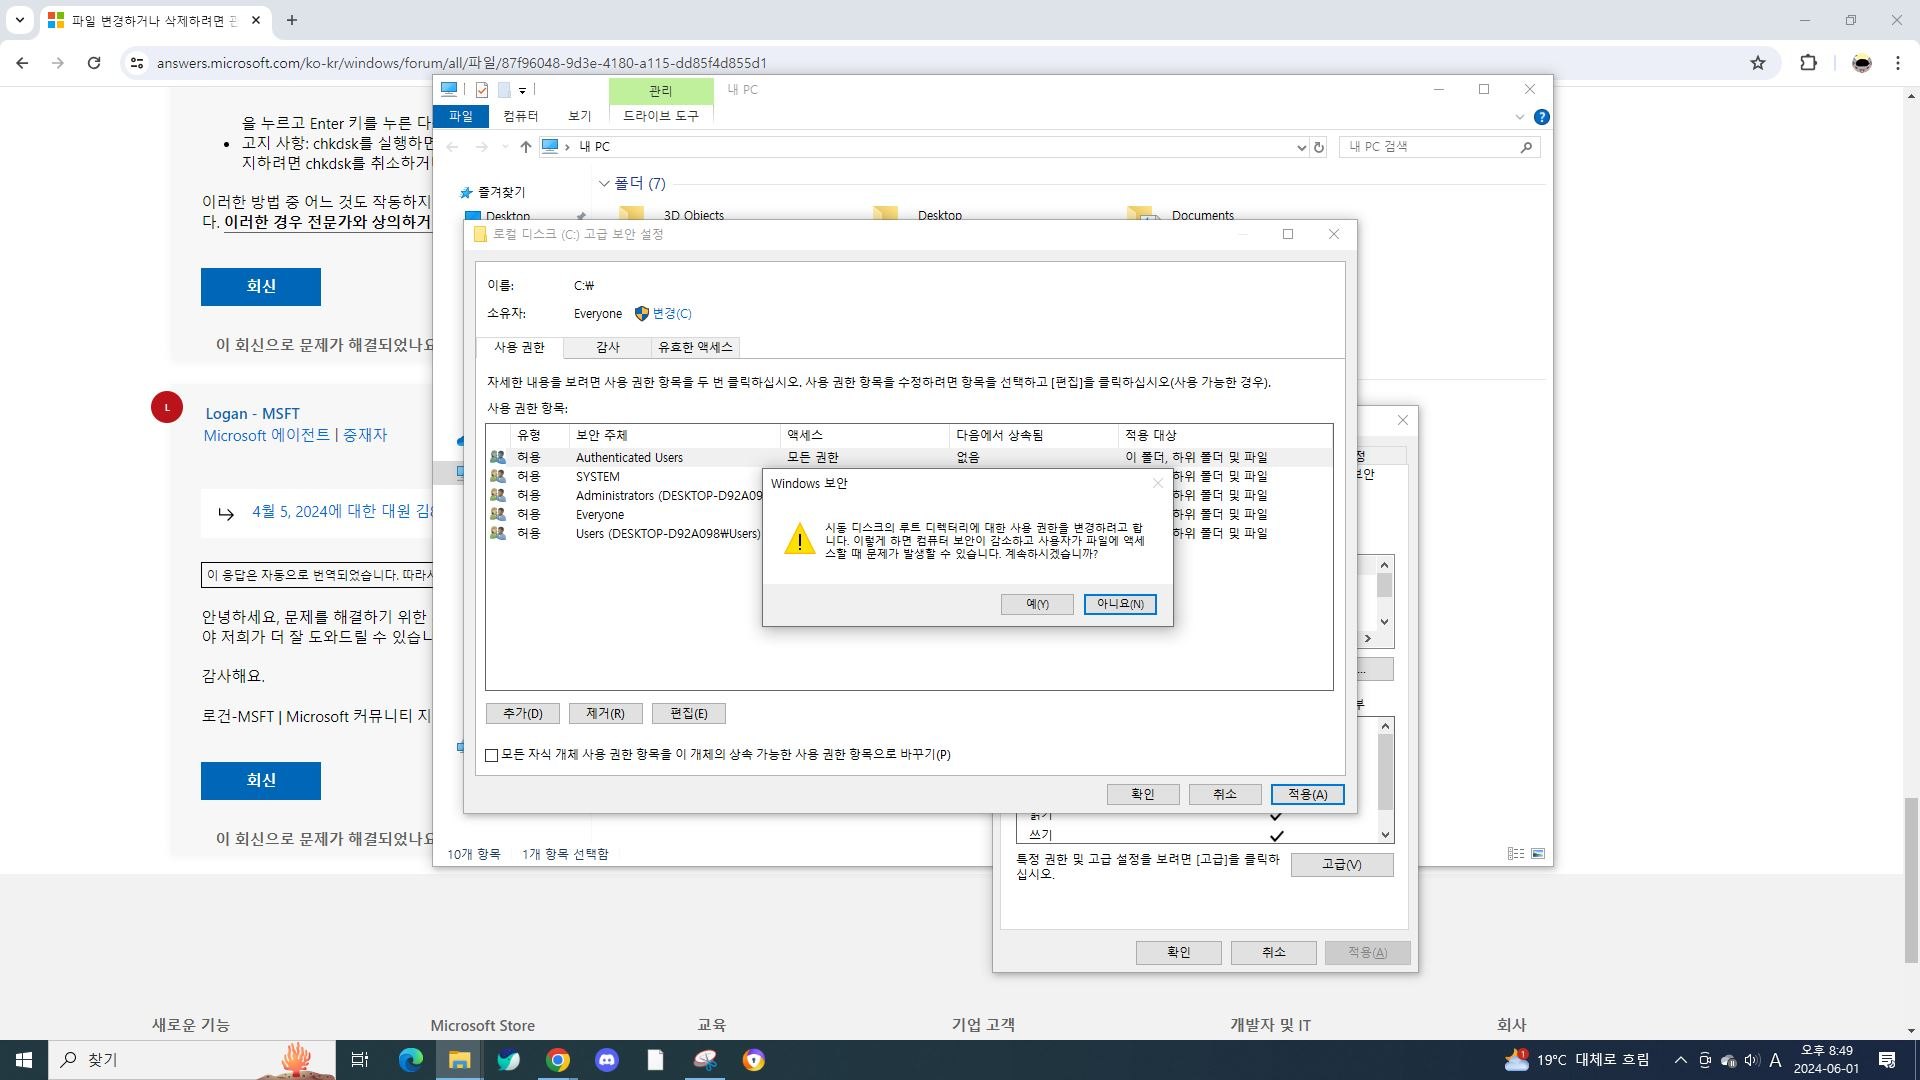Click the owner Change (변경) link

(x=671, y=314)
